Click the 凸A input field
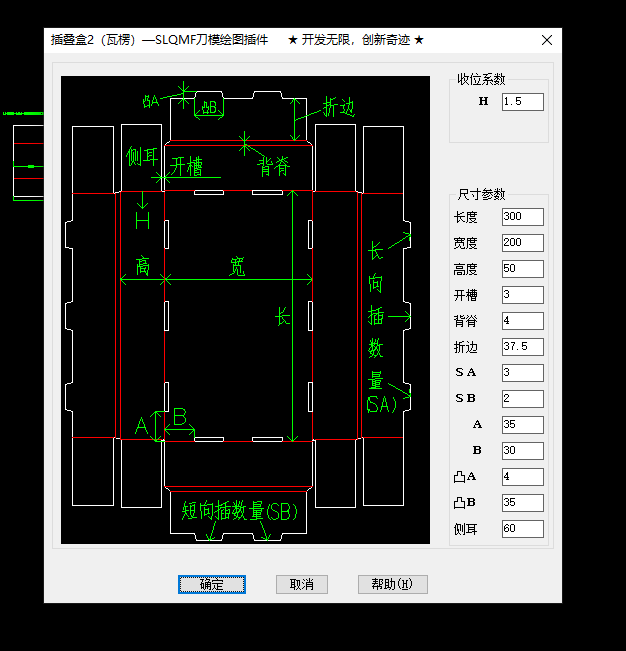Viewport: 626px width, 651px height. (x=522, y=477)
